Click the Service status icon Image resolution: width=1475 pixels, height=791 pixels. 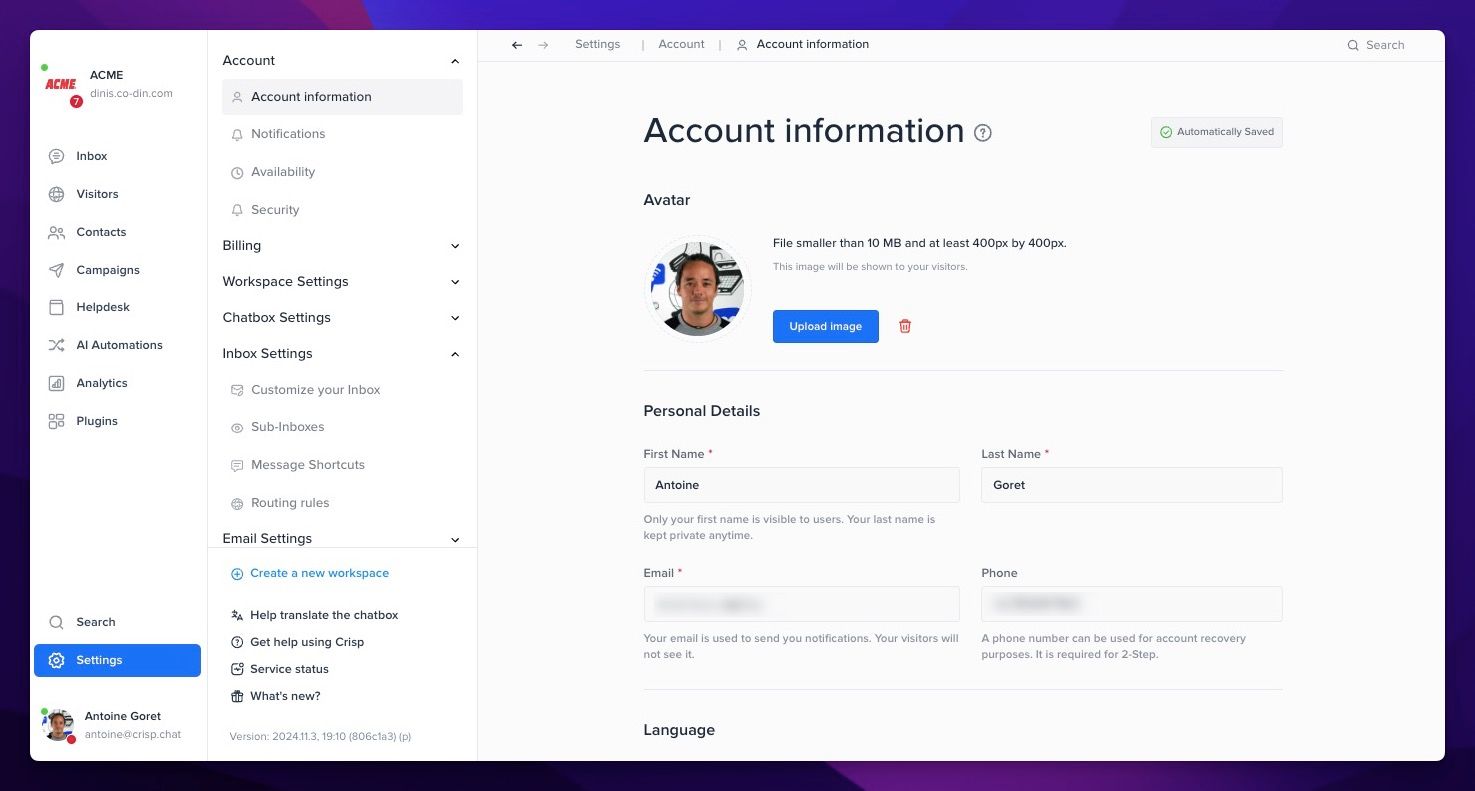coord(237,669)
